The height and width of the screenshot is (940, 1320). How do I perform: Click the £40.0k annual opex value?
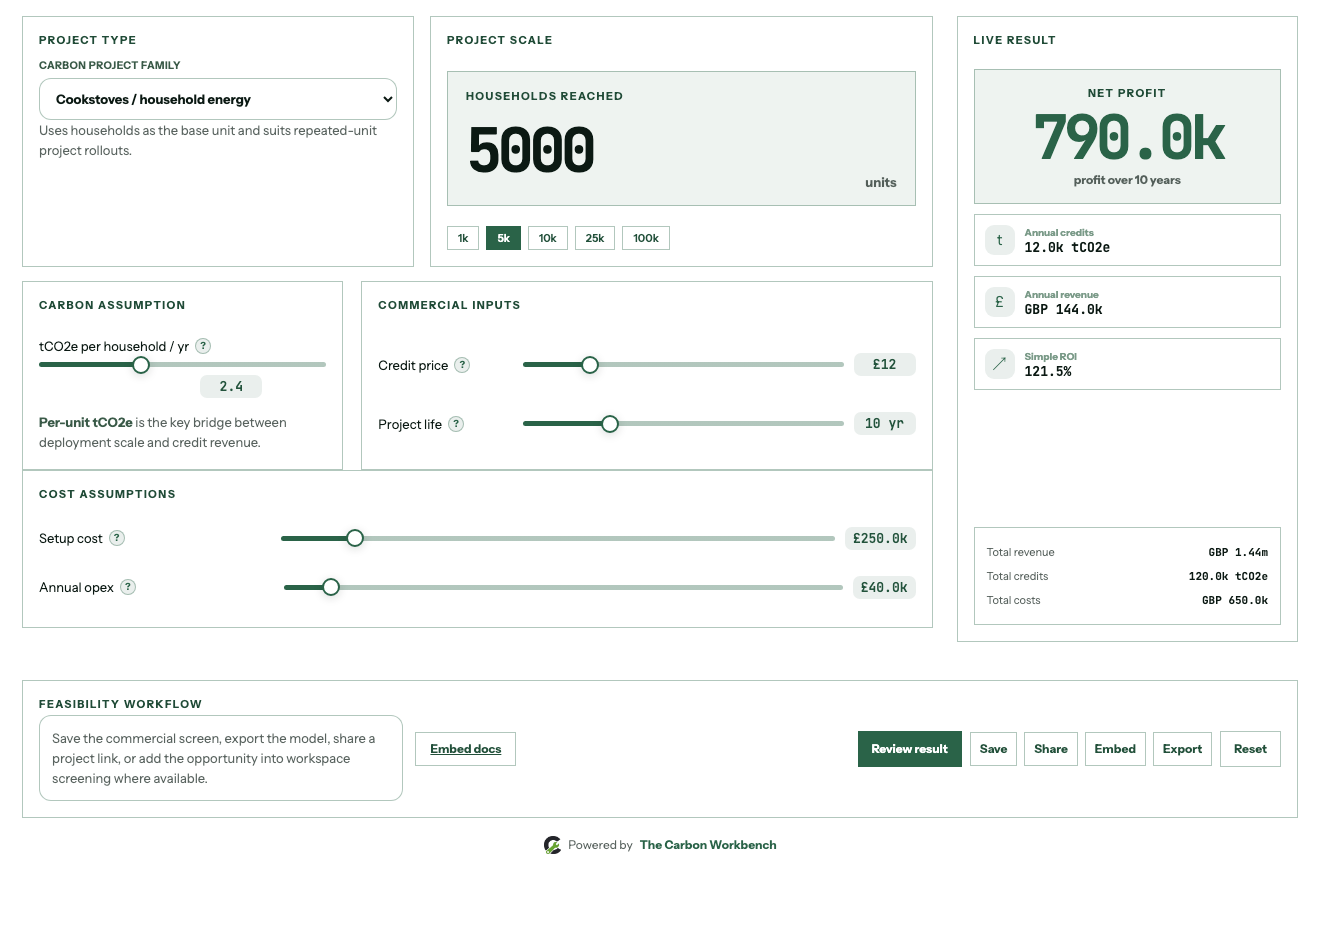[x=884, y=587]
